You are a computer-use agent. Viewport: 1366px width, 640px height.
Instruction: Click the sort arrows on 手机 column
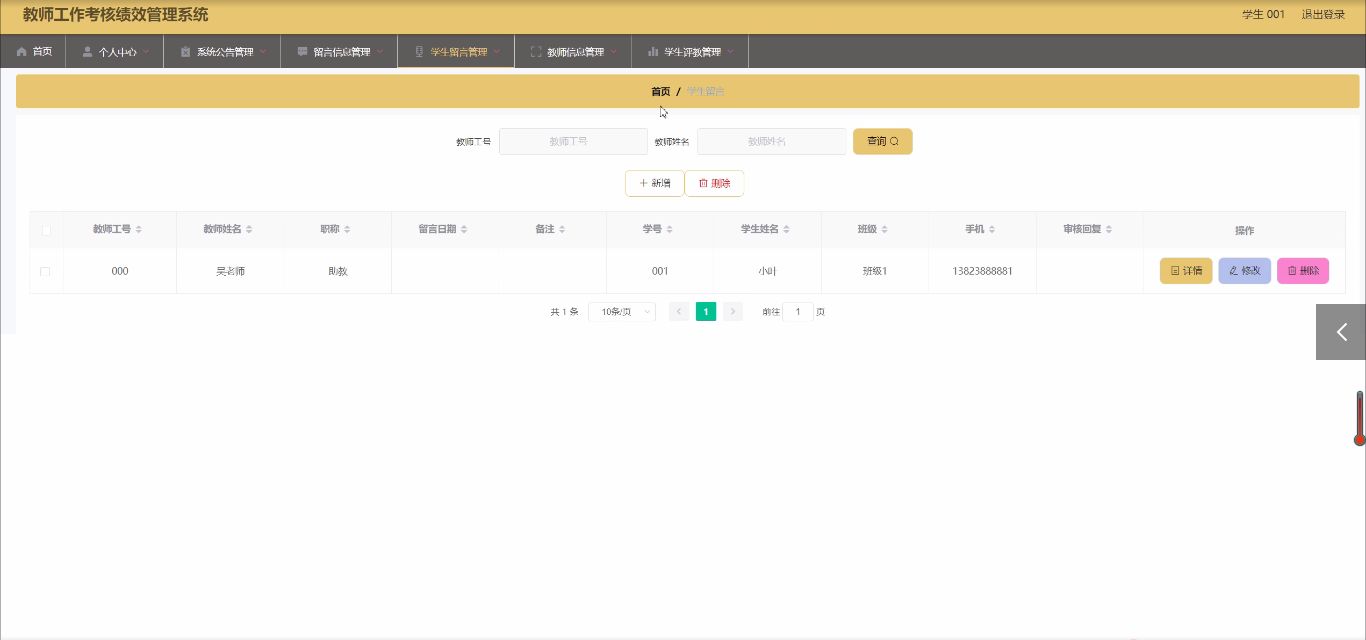992,230
